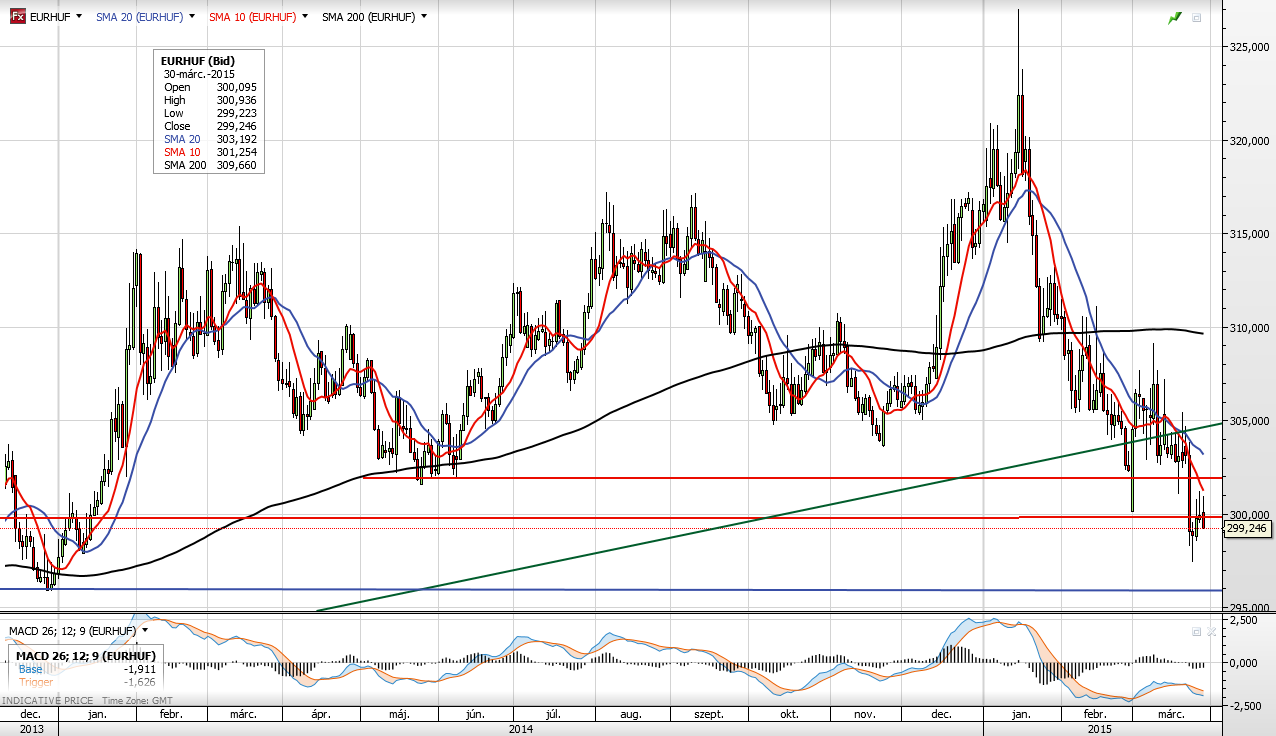Click the Open value 300,095
1276x736 pixels.
click(236, 87)
